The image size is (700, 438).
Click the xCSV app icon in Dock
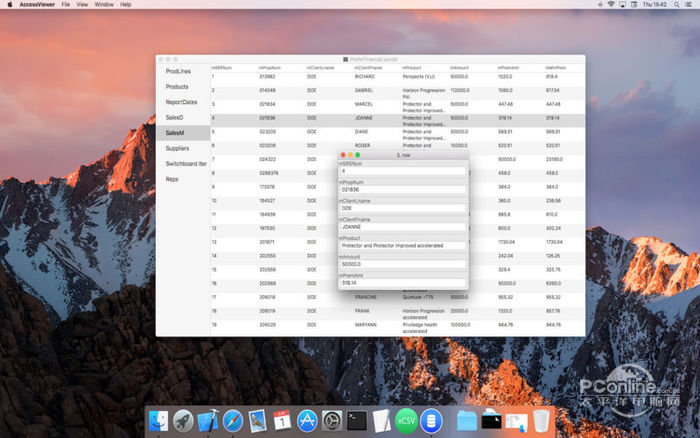406,422
